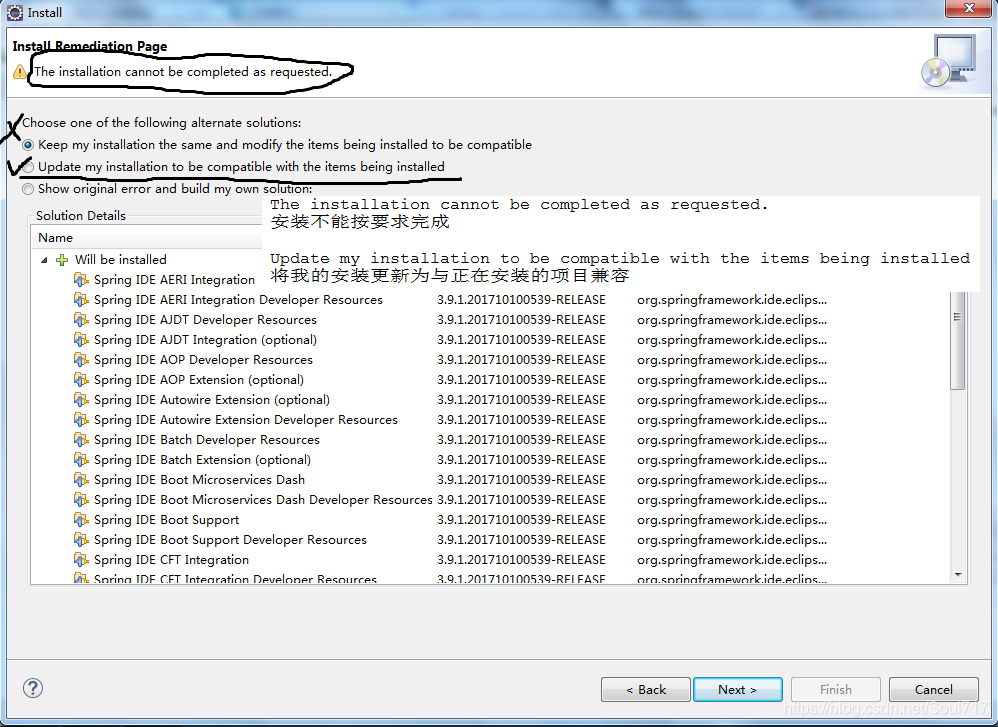The height and width of the screenshot is (727, 998).
Task: Click icon beside Spring IDE Batch Extension (optional)
Action: pos(81,460)
